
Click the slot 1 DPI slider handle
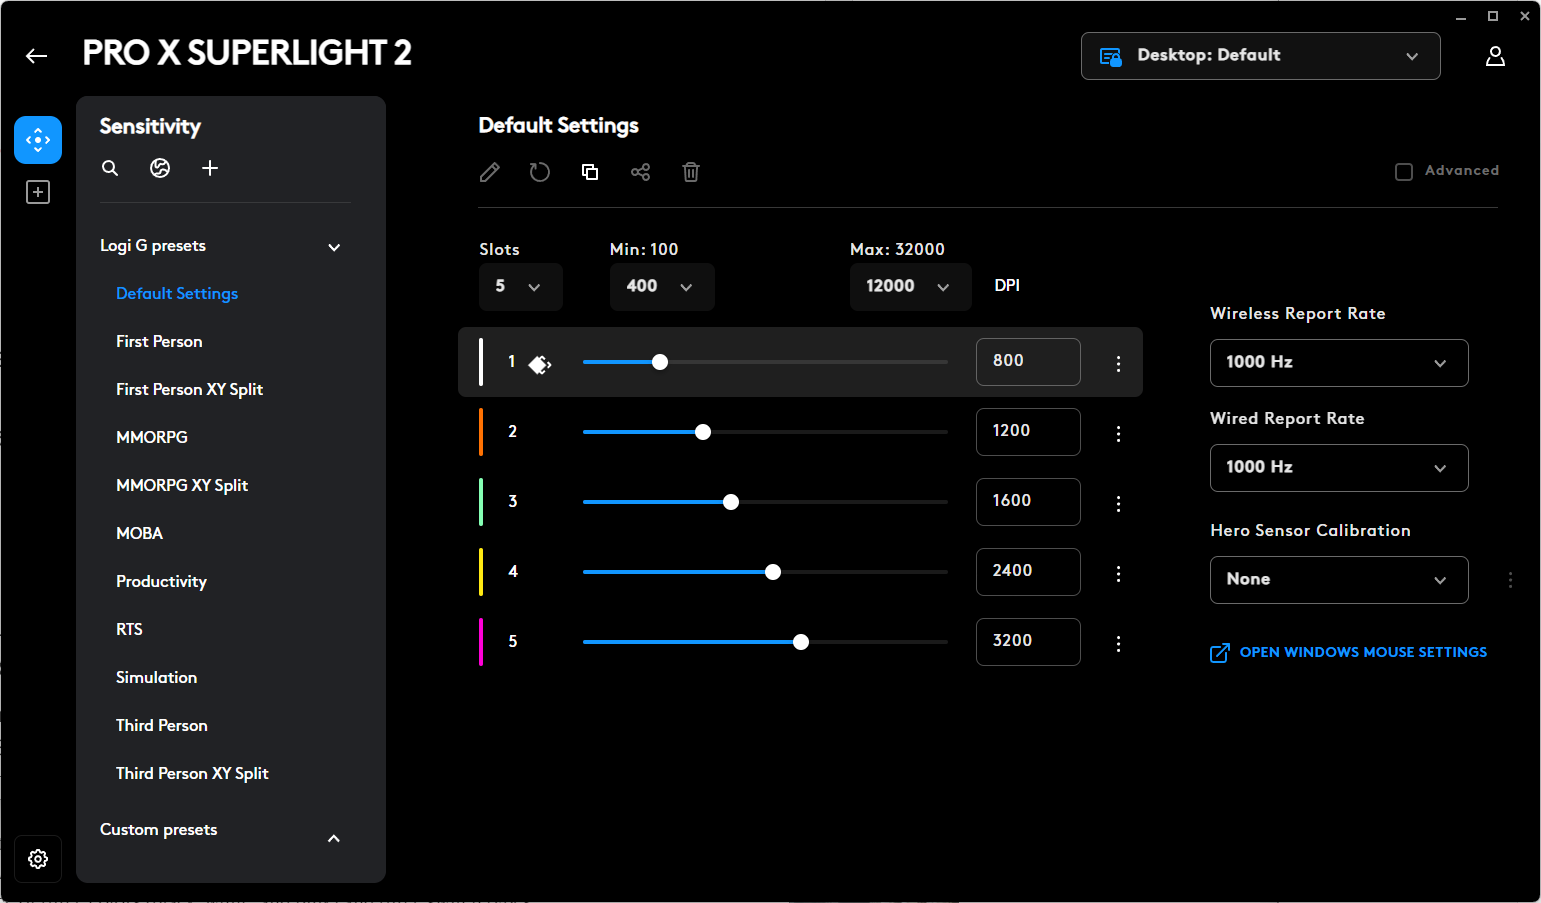[660, 362]
